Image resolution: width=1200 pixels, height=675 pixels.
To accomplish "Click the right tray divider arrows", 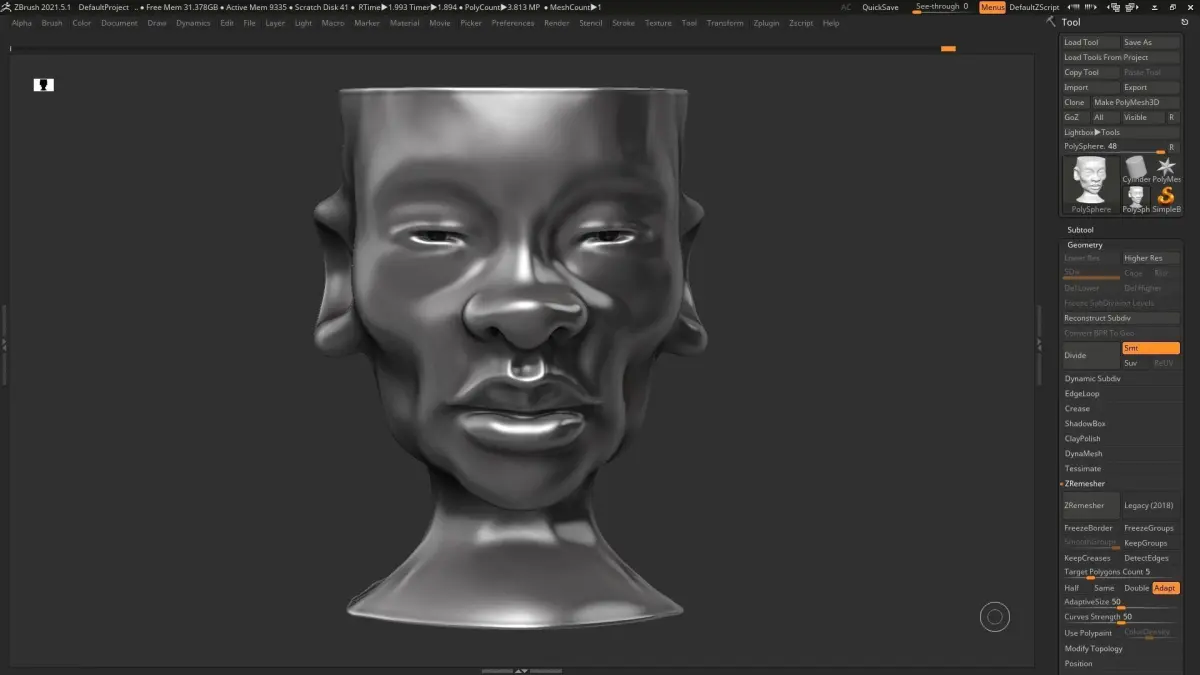I will click(1040, 343).
